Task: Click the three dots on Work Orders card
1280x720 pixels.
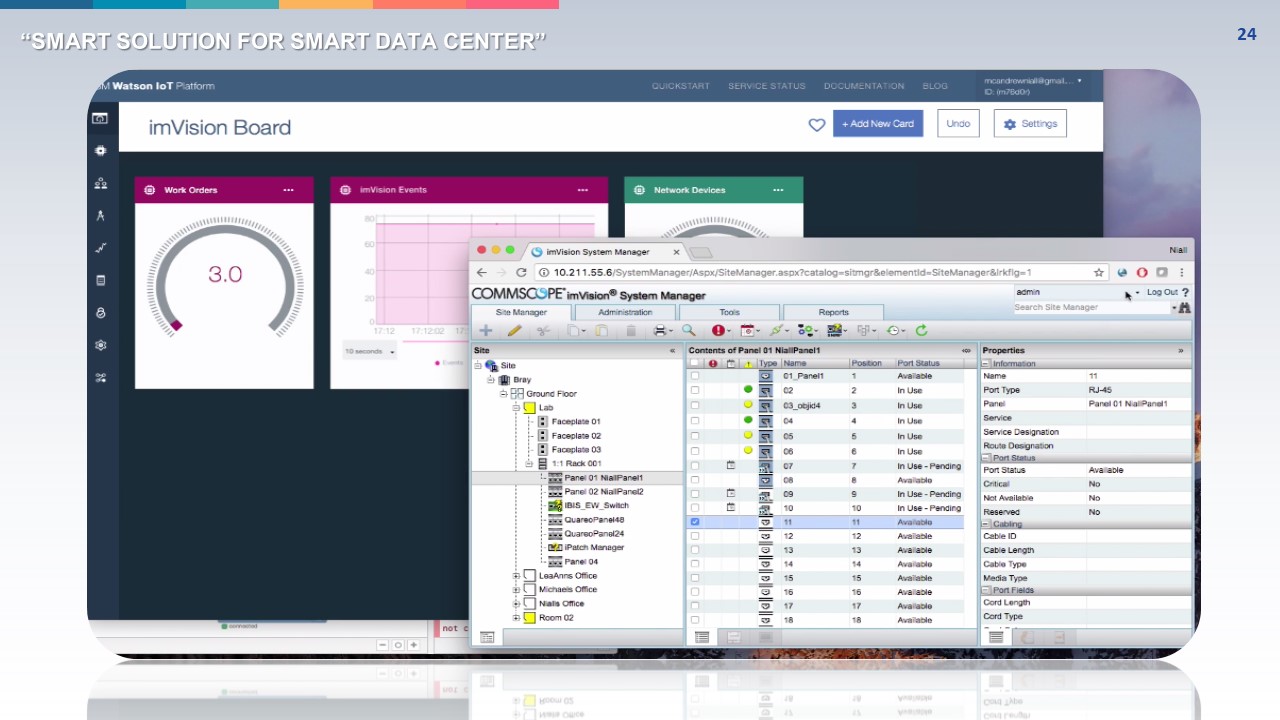Action: (x=288, y=190)
